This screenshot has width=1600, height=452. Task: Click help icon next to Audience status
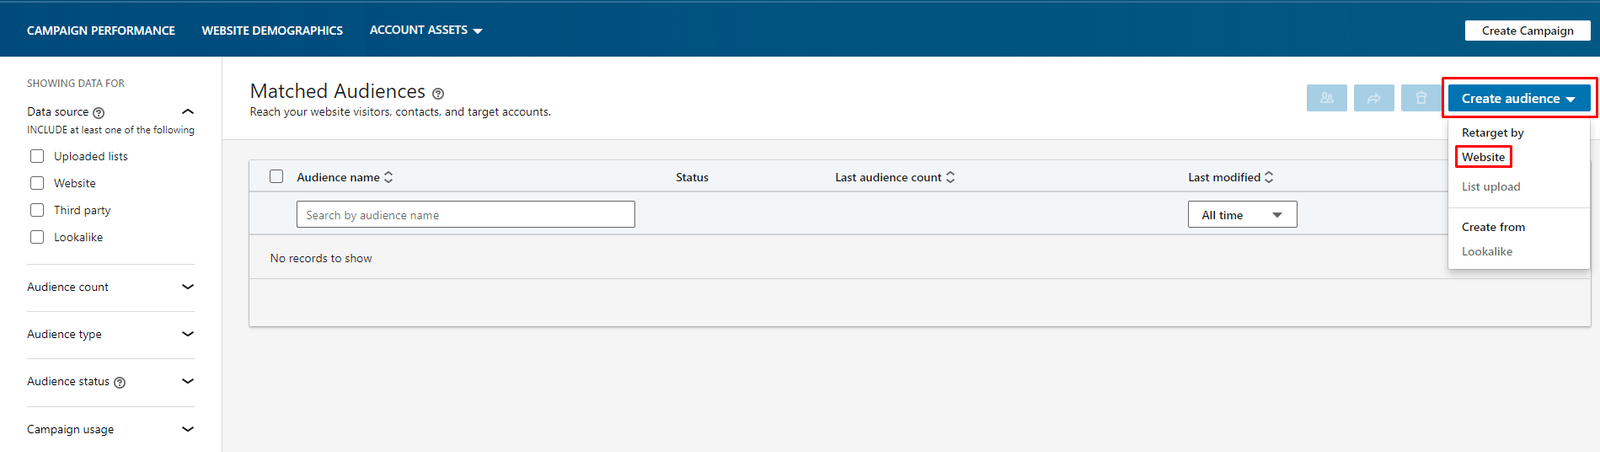pyautogui.click(x=120, y=382)
